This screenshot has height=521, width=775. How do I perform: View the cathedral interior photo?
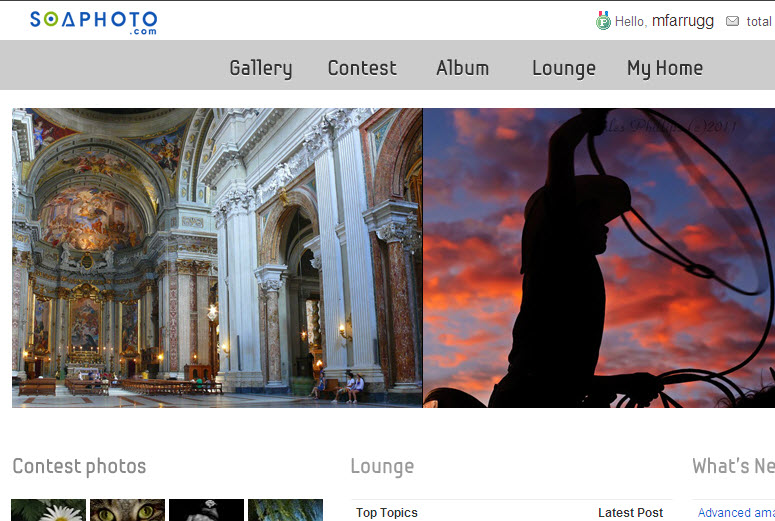[x=217, y=257]
